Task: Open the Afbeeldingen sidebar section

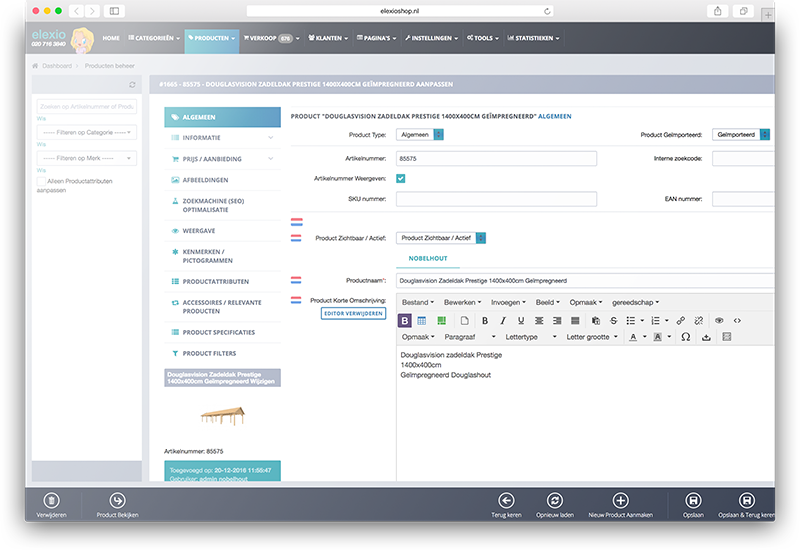Action: click(x=222, y=180)
